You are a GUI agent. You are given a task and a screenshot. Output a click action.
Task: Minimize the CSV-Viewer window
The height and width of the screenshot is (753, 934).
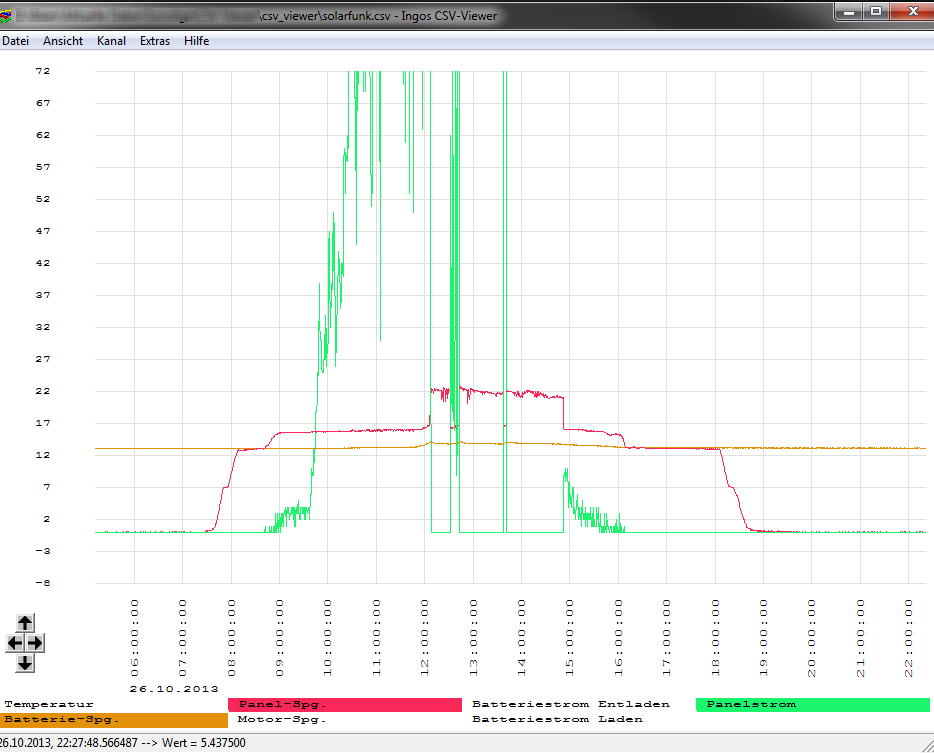[x=848, y=11]
